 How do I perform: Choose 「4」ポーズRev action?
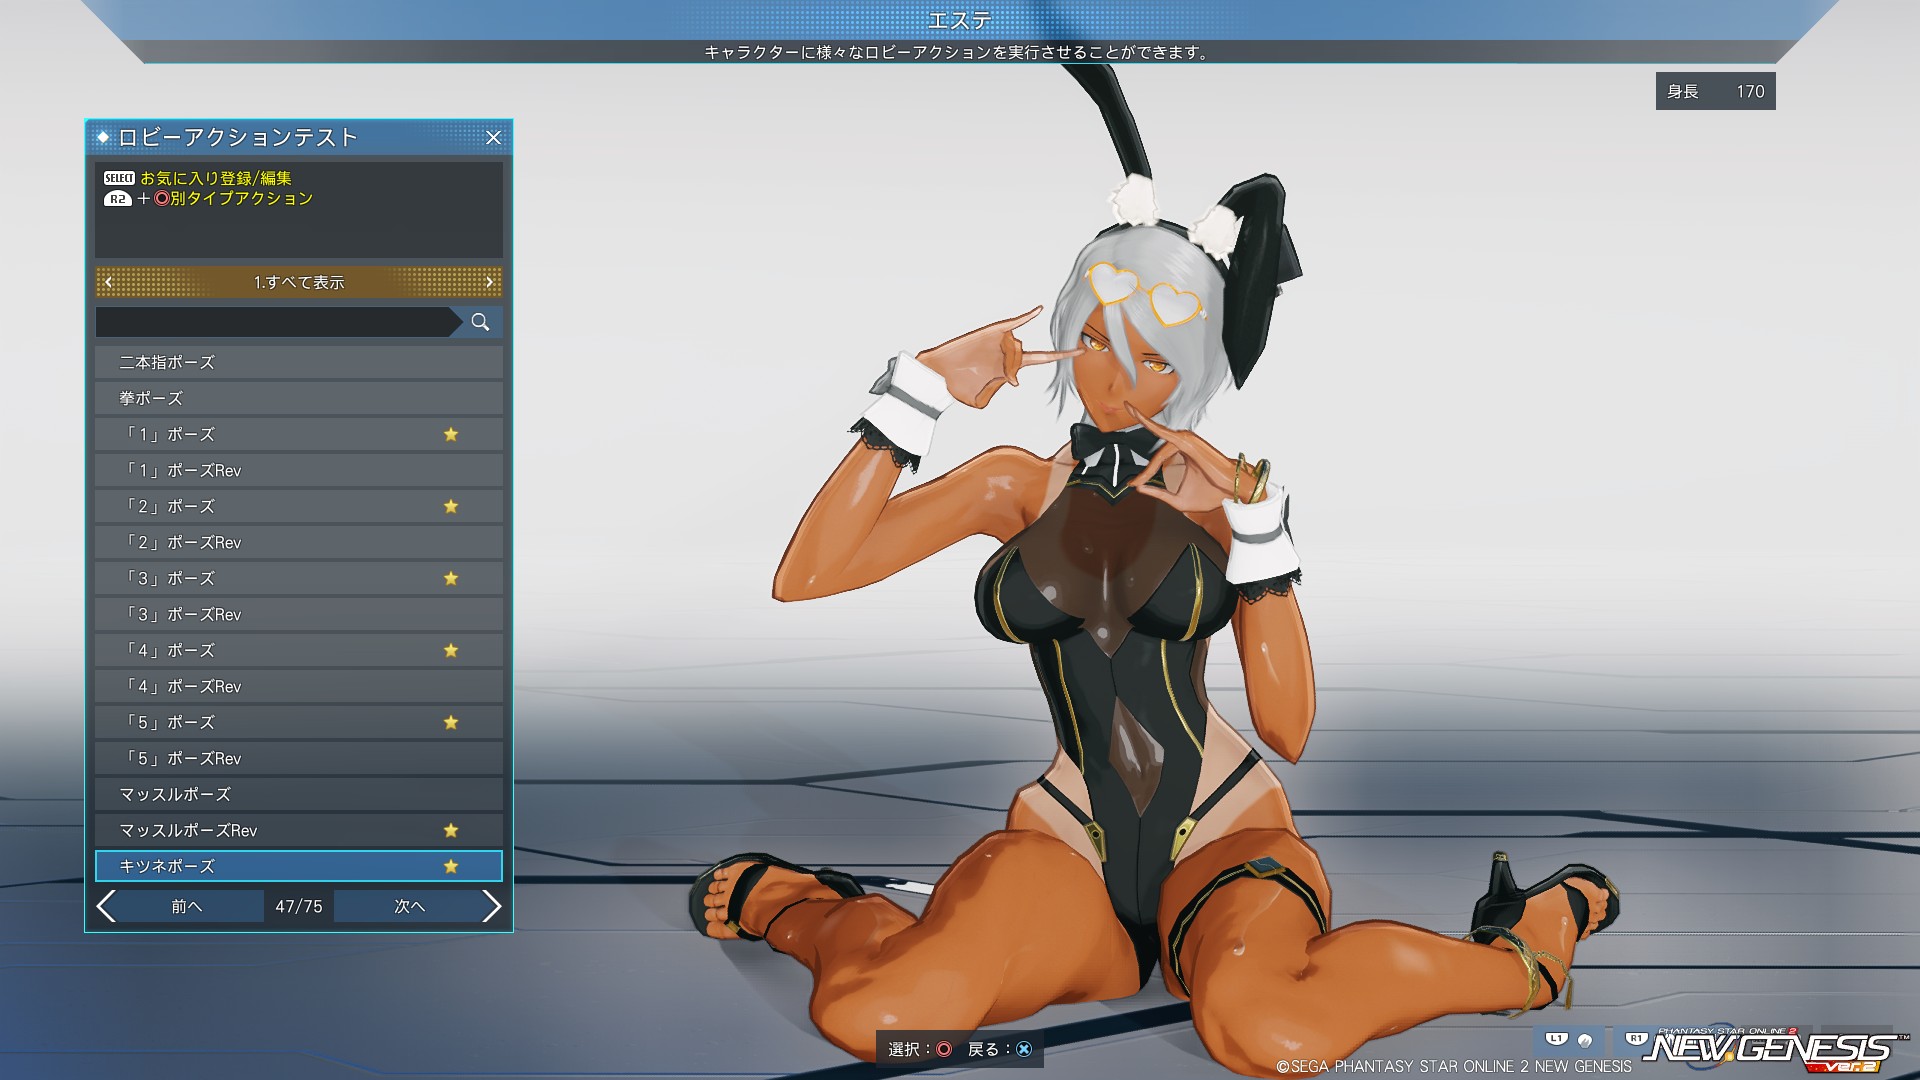pyautogui.click(x=298, y=686)
